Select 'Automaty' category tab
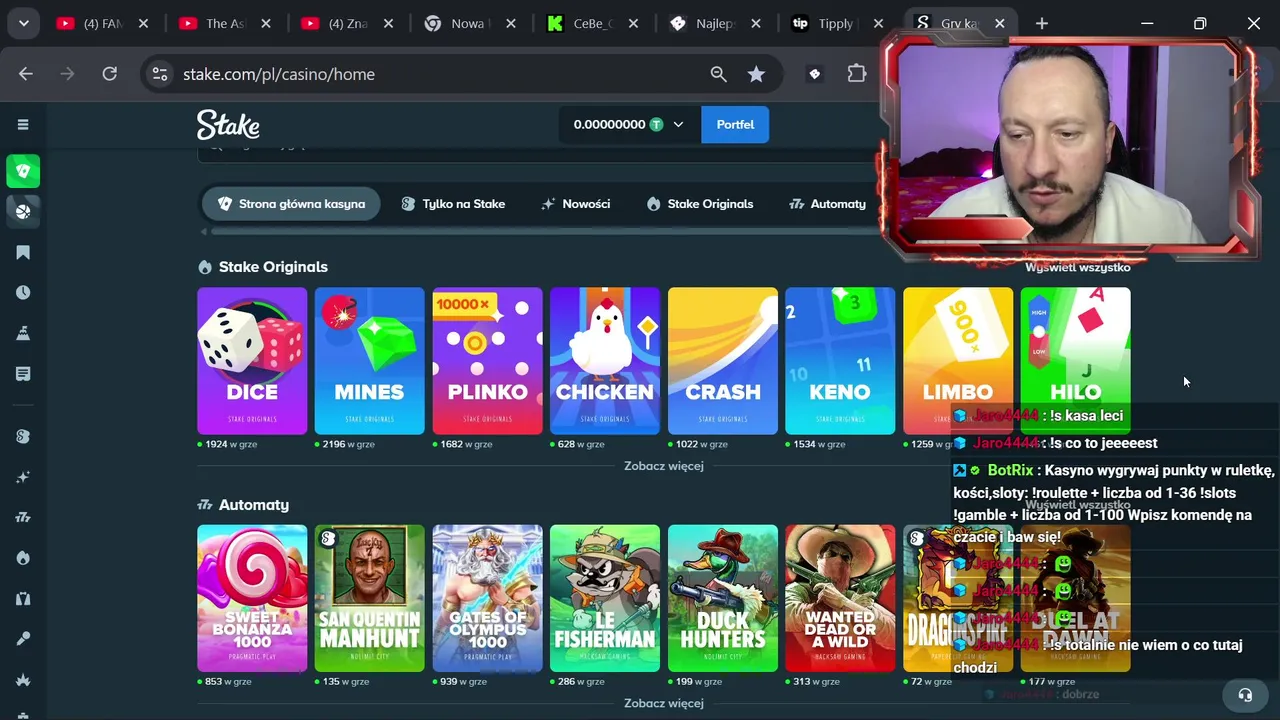 pyautogui.click(x=827, y=204)
